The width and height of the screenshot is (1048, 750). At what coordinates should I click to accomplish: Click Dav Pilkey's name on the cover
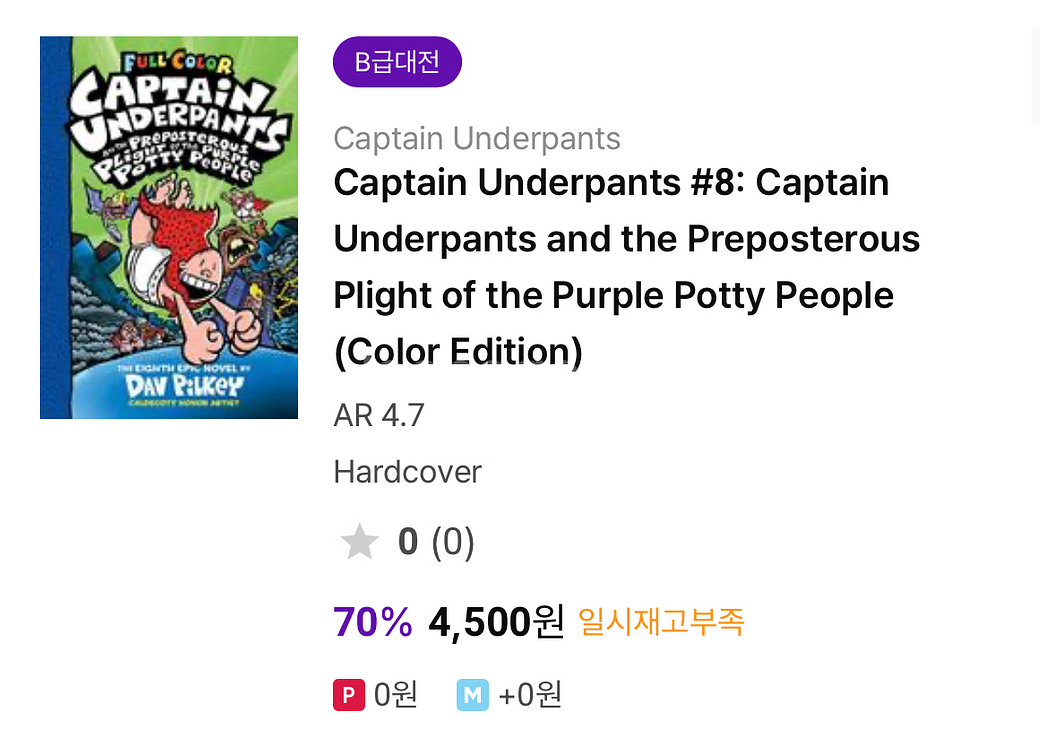(x=171, y=383)
